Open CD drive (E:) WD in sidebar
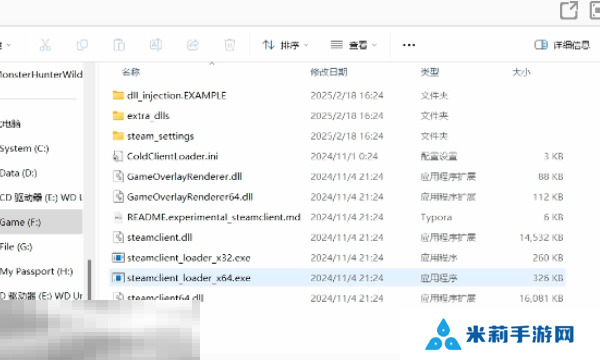This screenshot has width=600, height=360. (x=41, y=197)
